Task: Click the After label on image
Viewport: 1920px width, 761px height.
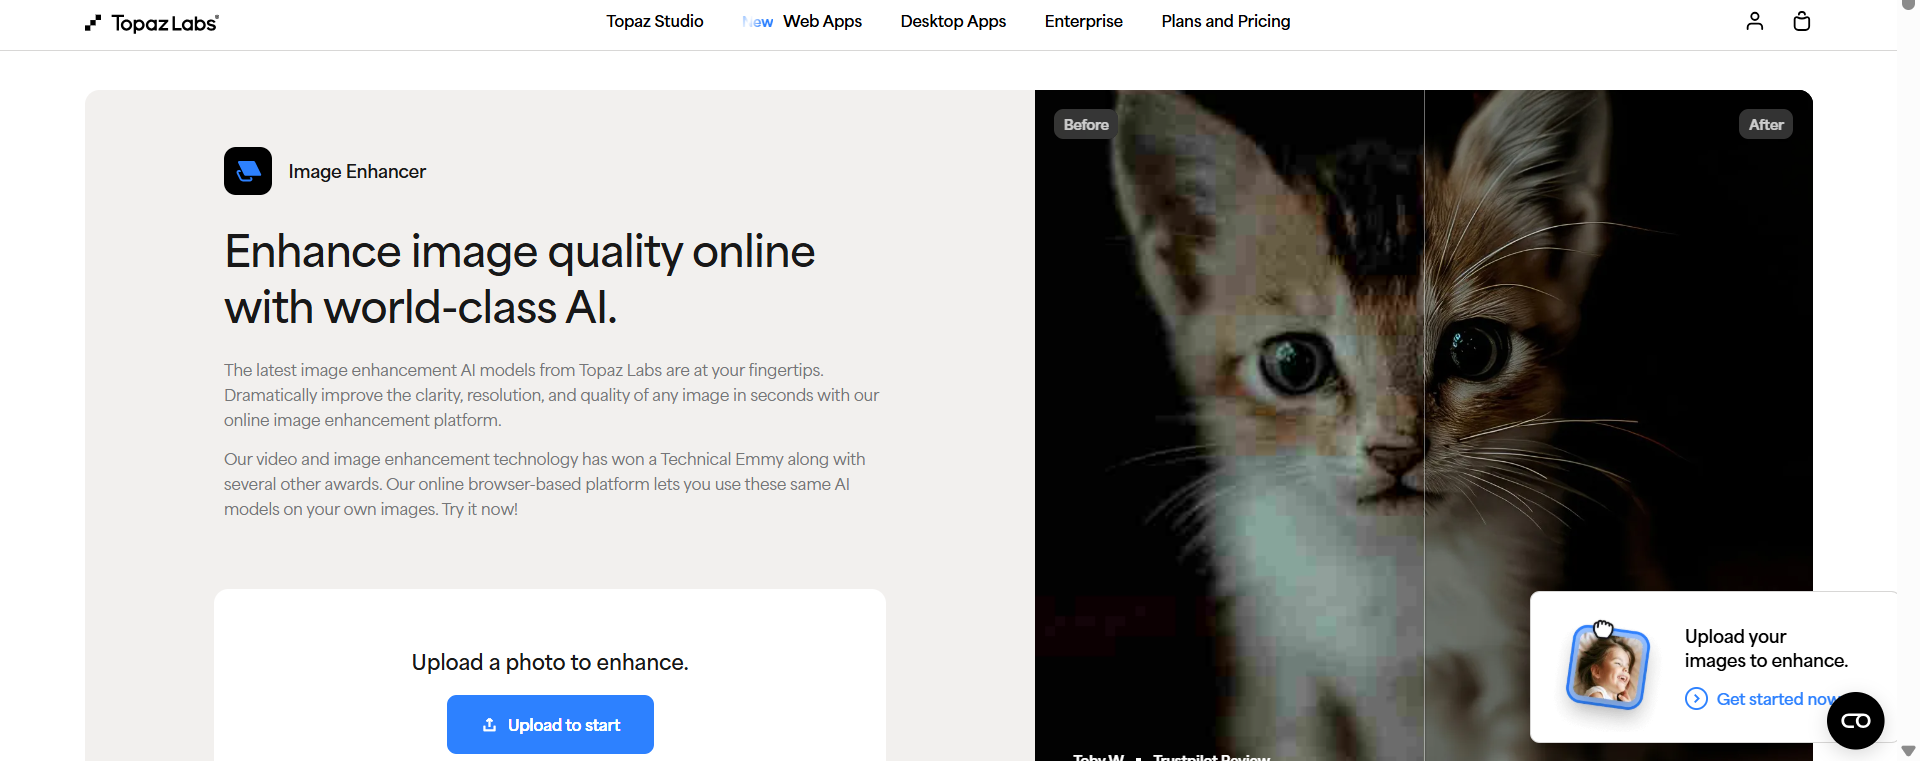Action: (x=1766, y=125)
